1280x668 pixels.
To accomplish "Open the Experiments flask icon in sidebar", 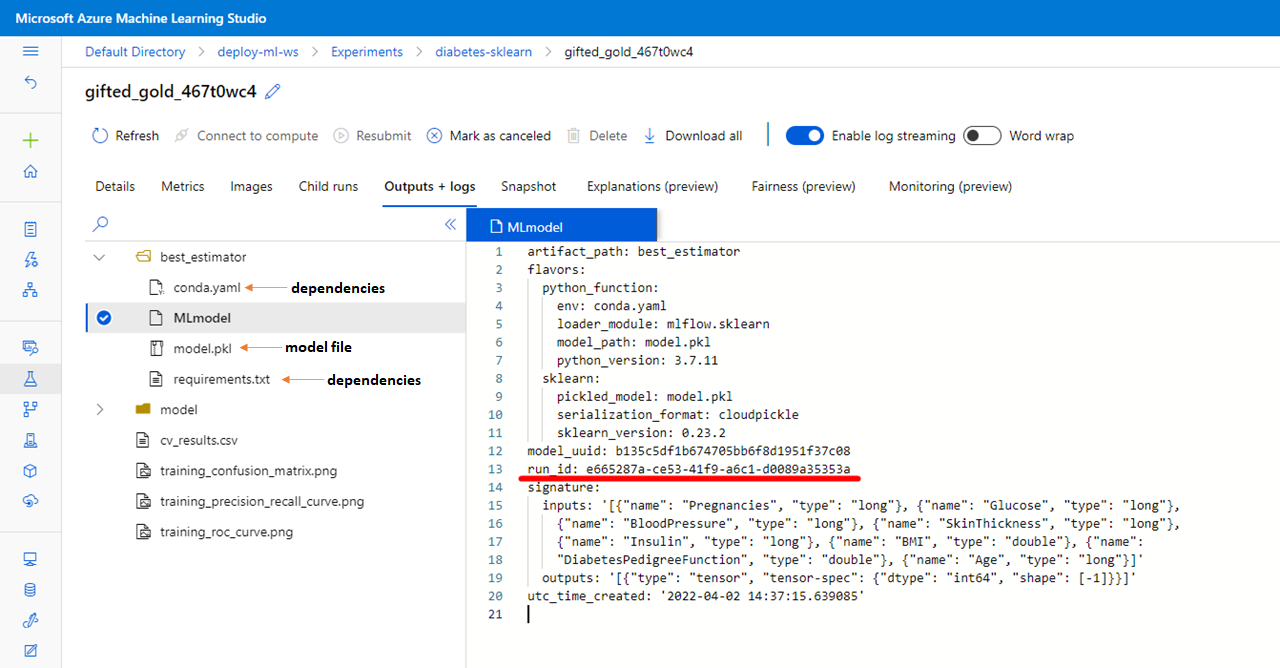I will click(x=30, y=378).
